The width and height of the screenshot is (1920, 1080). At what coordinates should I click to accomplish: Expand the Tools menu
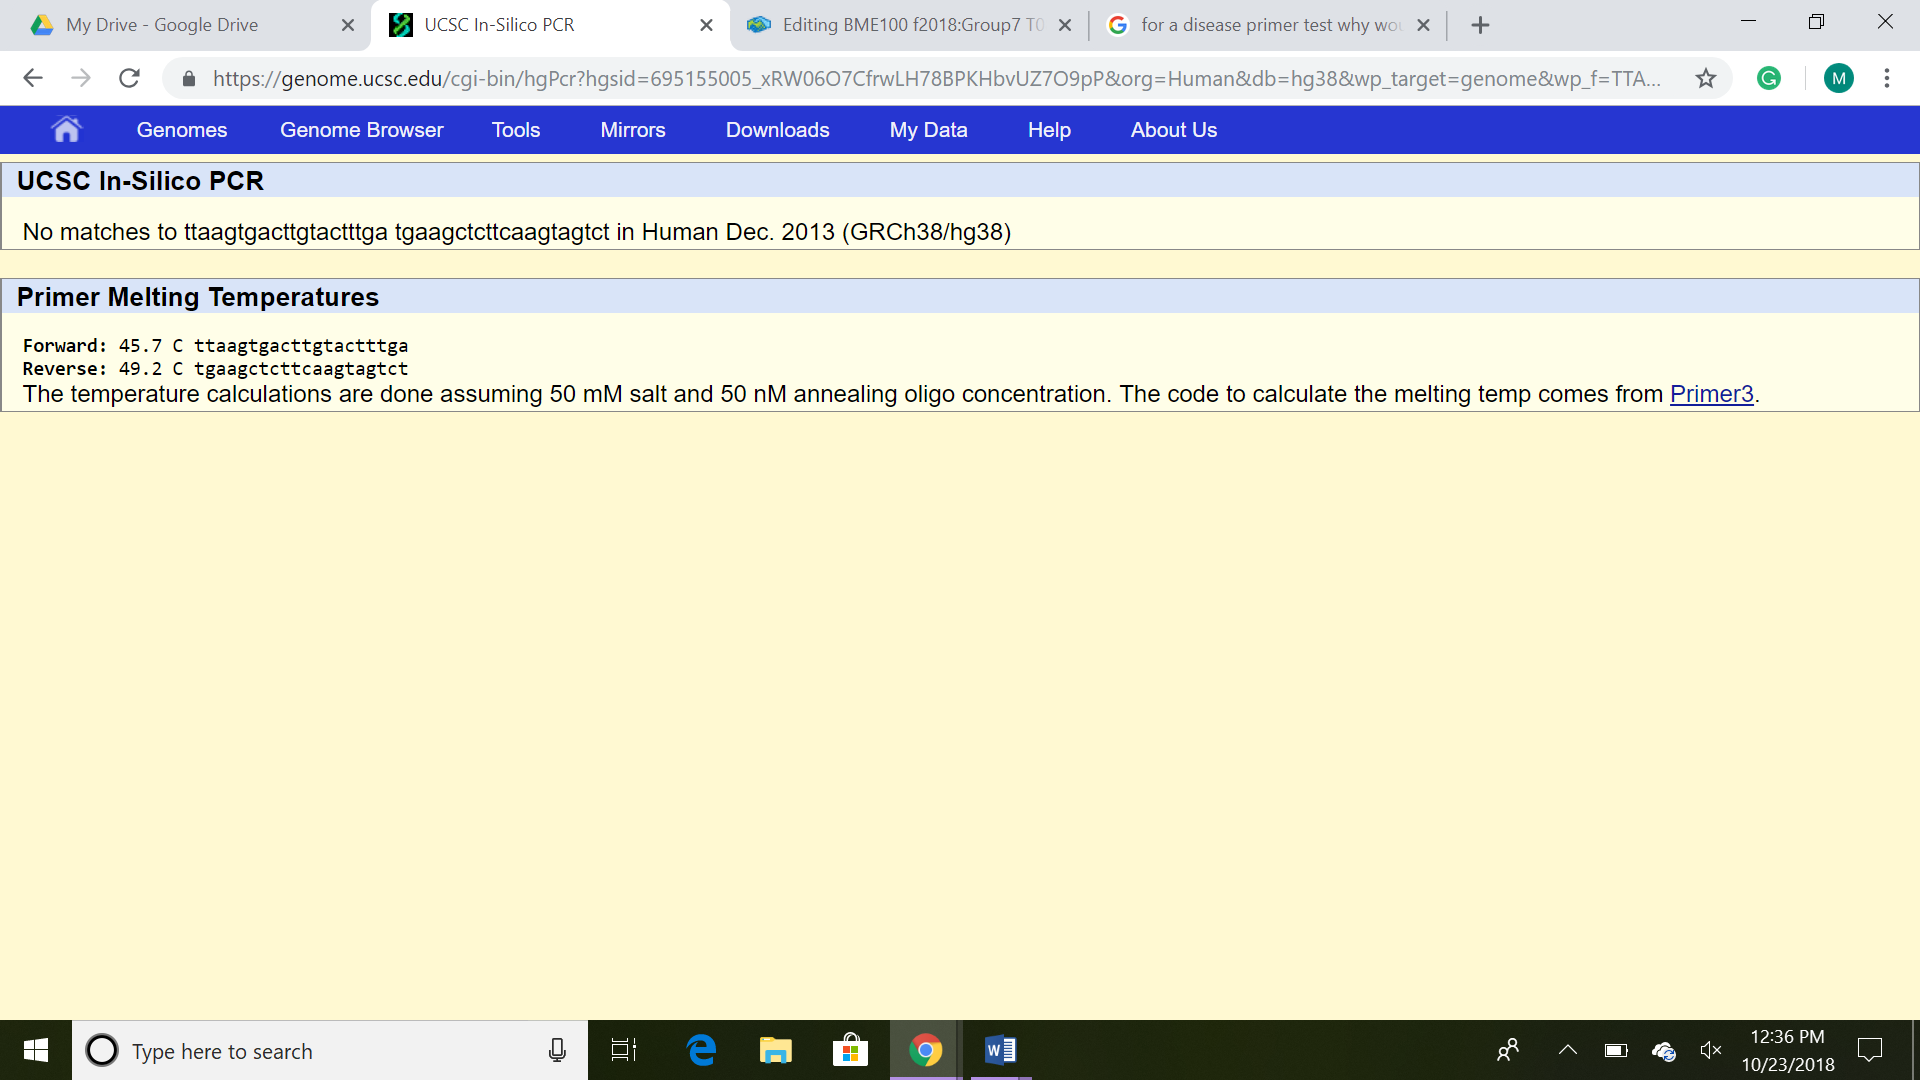pyautogui.click(x=516, y=130)
